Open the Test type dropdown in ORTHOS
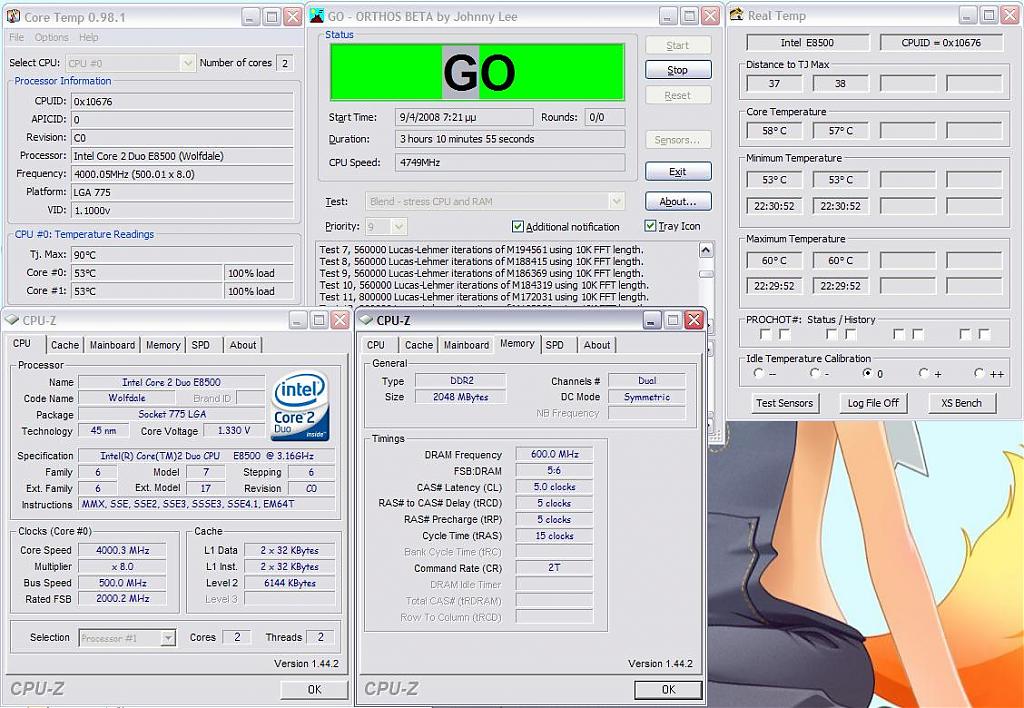 [x=616, y=201]
